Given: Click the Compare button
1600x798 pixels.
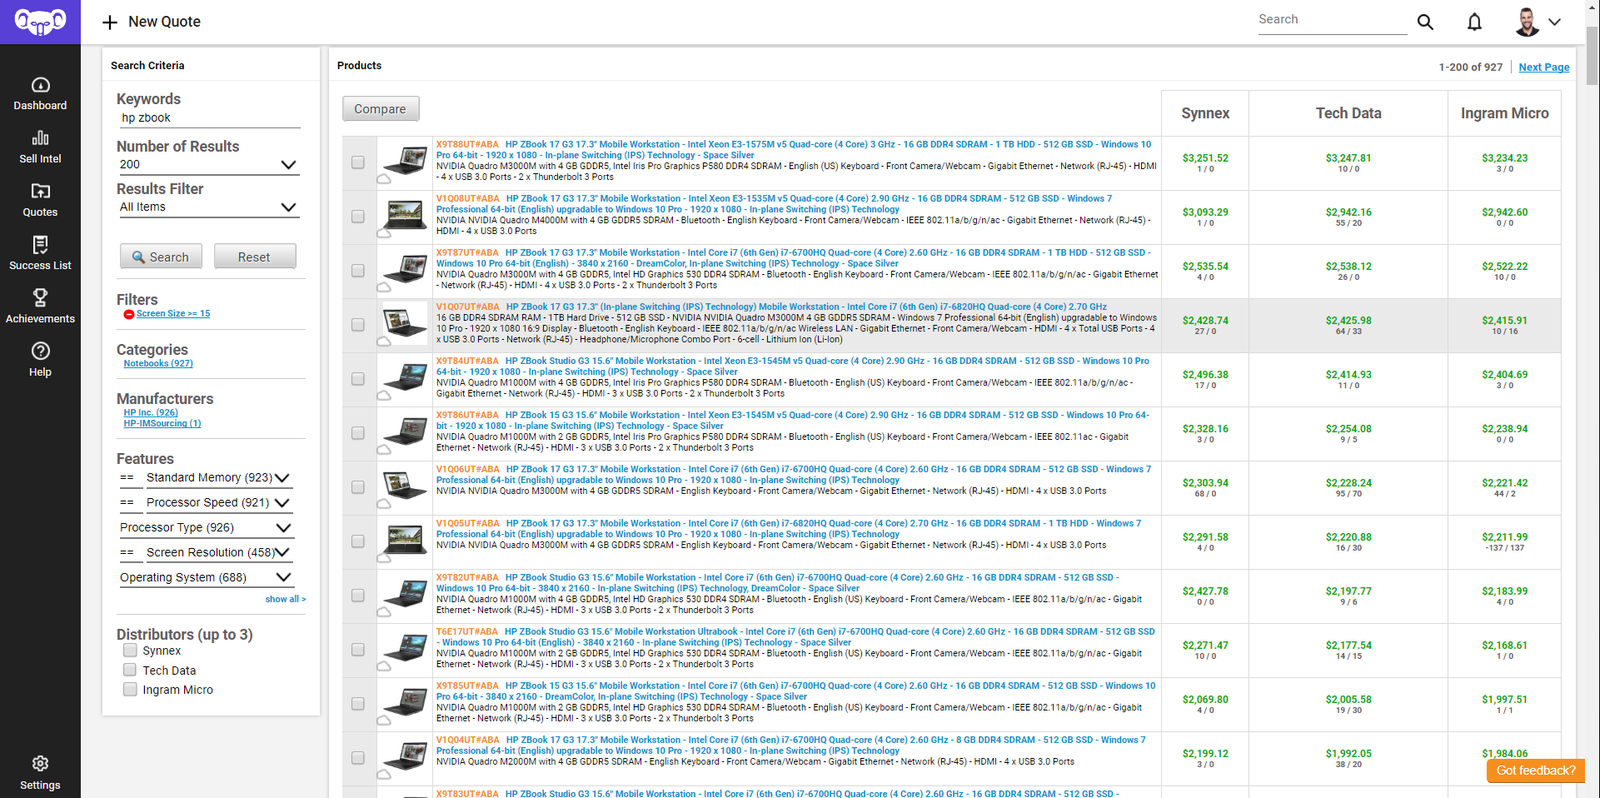Looking at the screenshot, I should click(x=380, y=108).
